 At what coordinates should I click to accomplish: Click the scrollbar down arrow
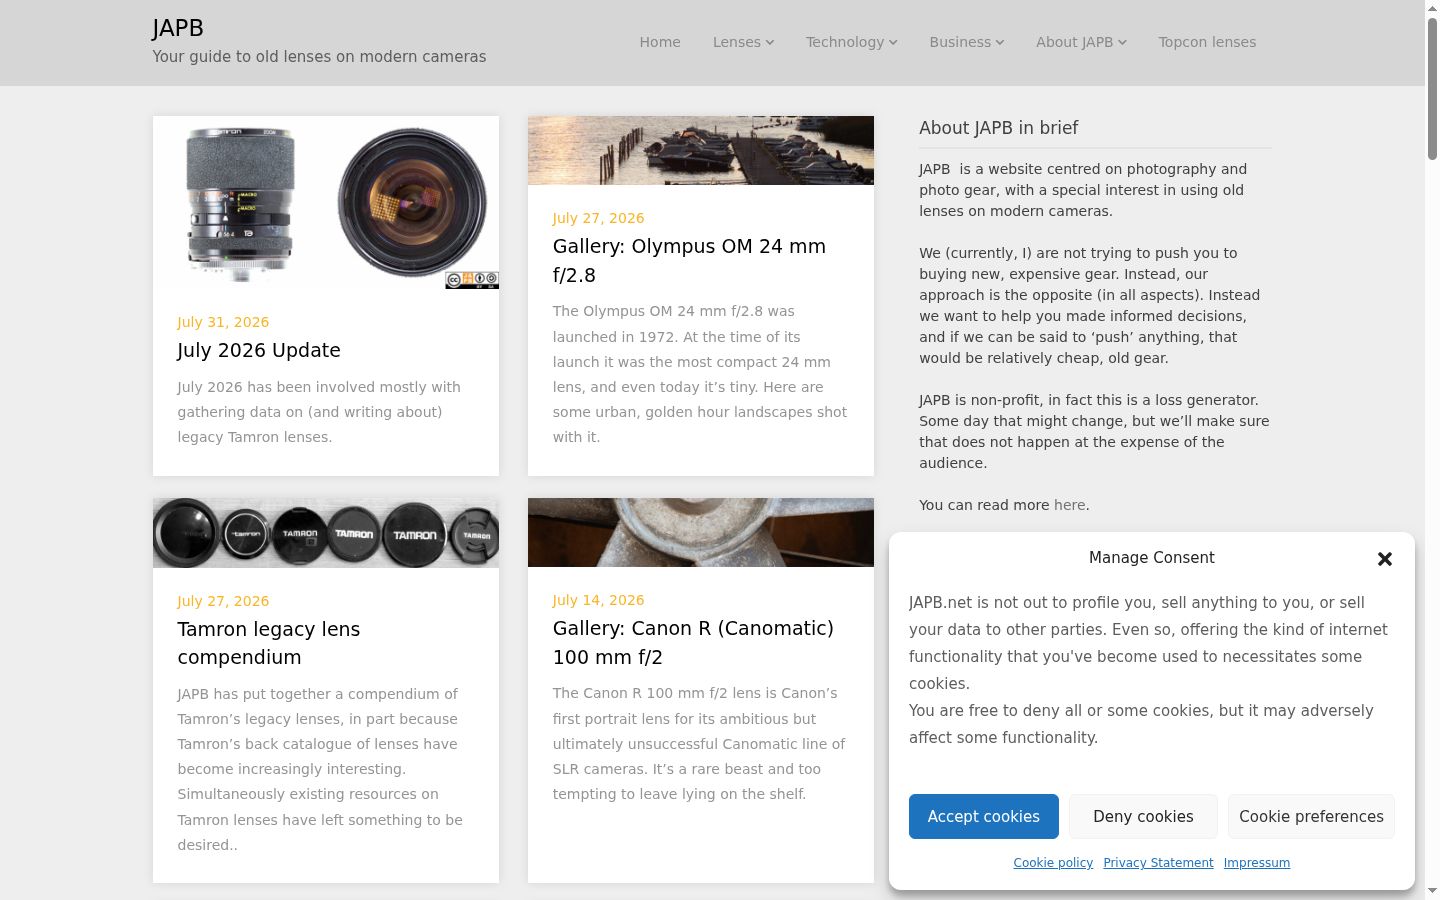1432,891
